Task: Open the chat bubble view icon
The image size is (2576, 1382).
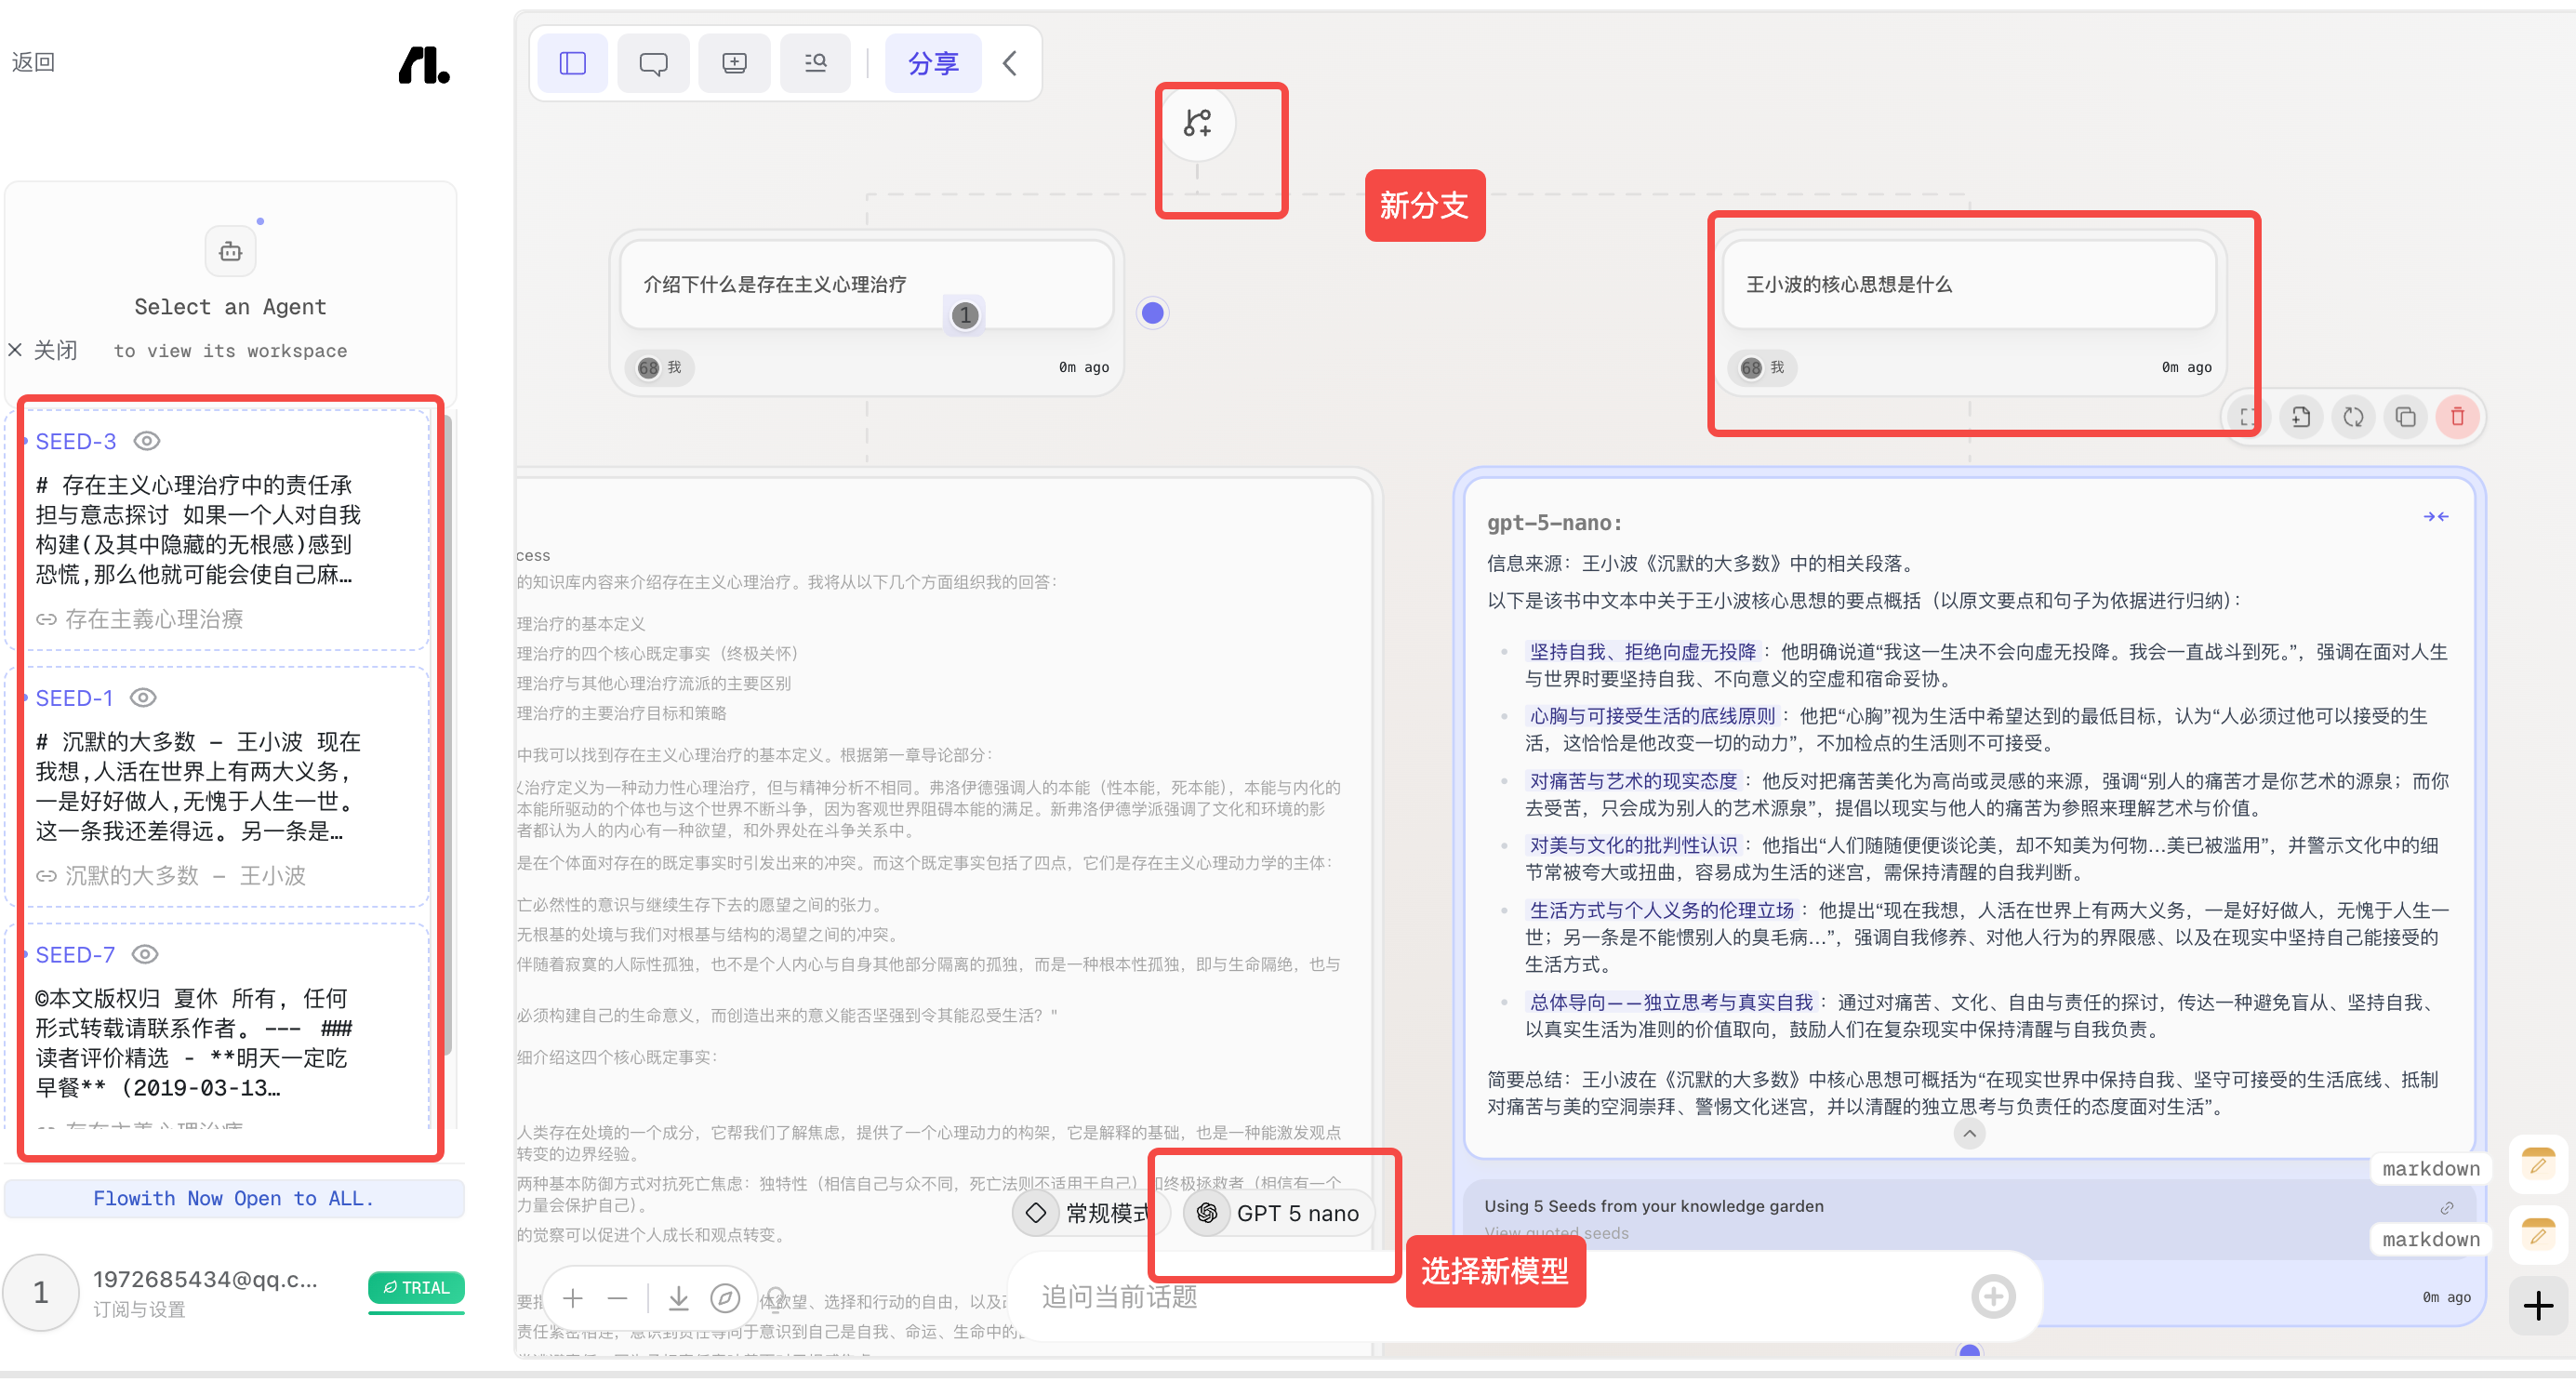Action: (653, 63)
